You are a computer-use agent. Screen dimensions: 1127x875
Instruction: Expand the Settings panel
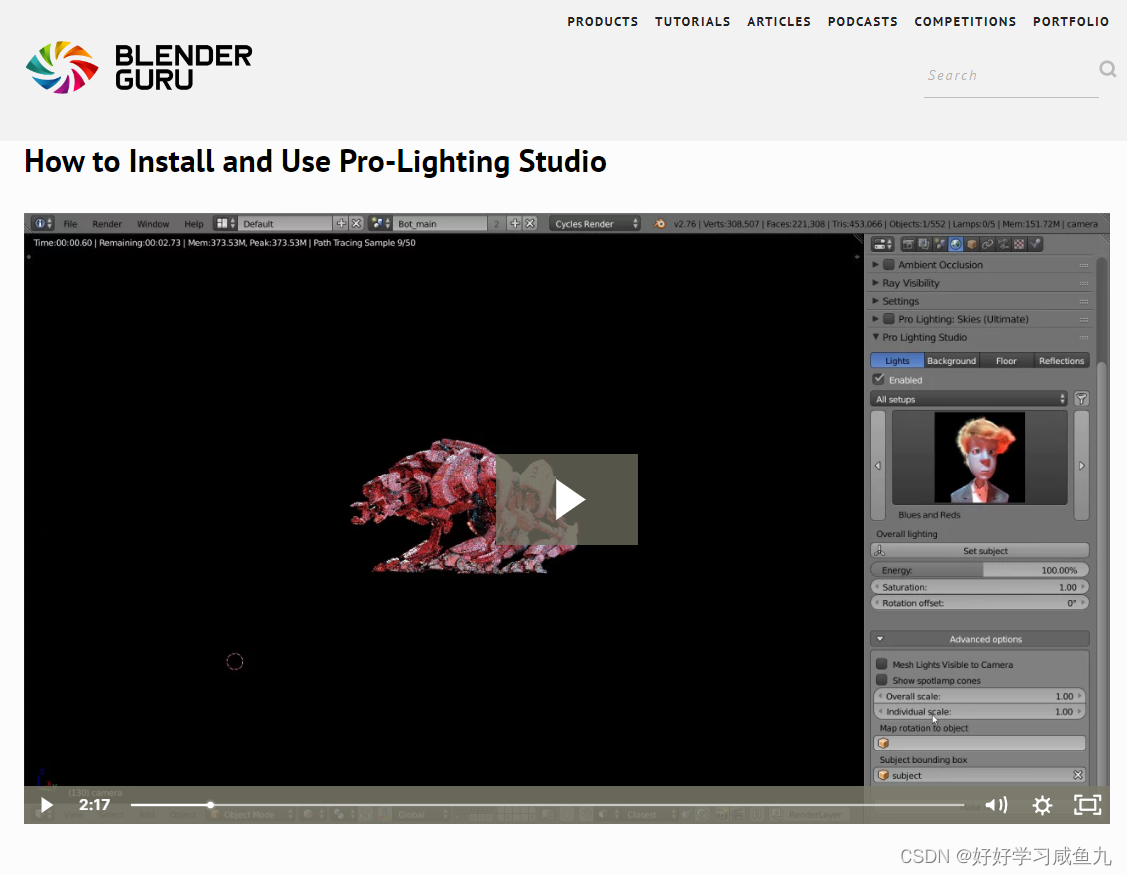coord(875,301)
